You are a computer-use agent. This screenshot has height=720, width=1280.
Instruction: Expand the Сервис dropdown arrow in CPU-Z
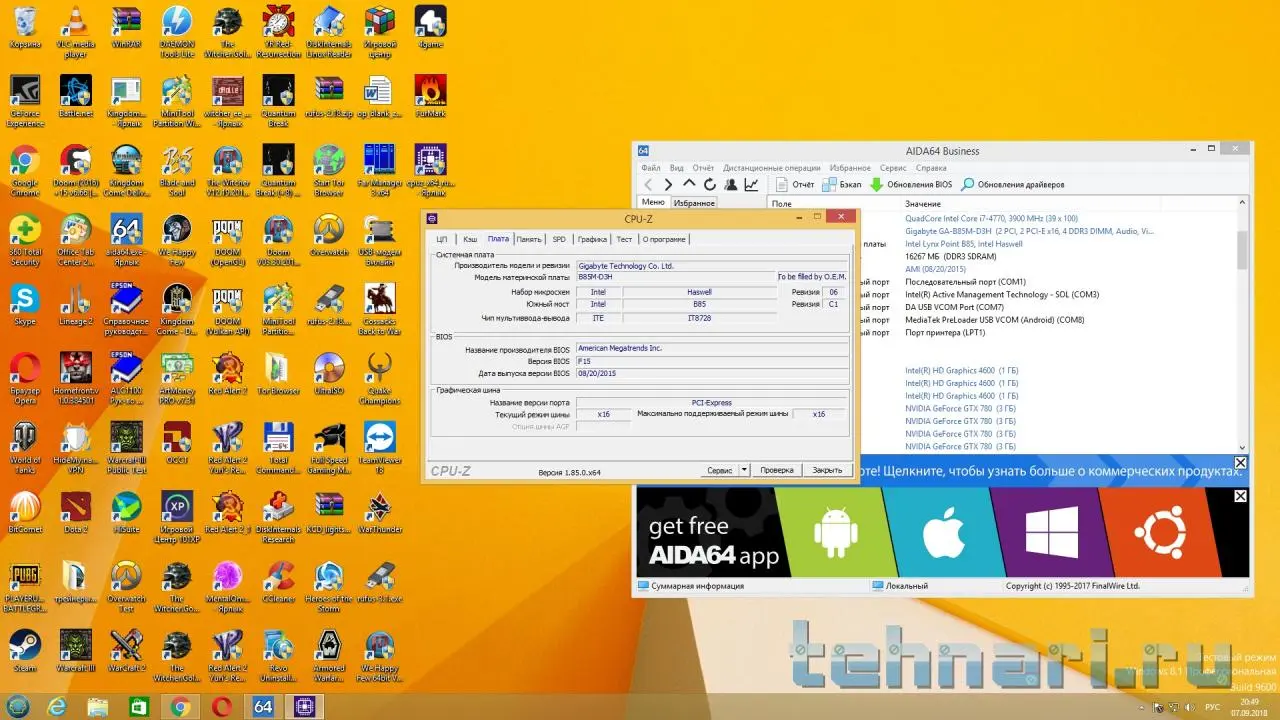(743, 470)
